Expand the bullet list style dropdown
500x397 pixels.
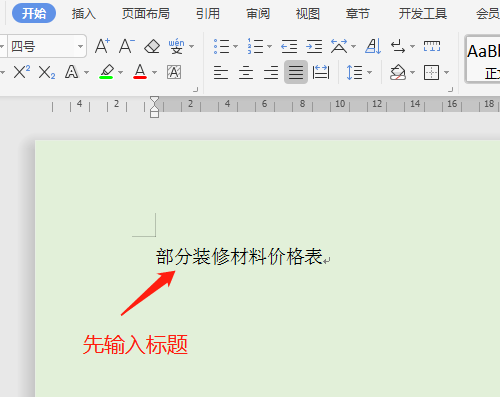pyautogui.click(x=235, y=46)
